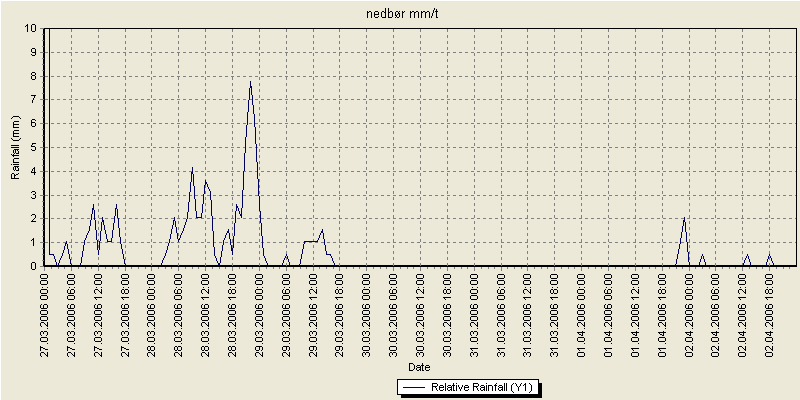The width and height of the screenshot is (800, 400).
Task: Select the highest rainfall peak near 7.8 mm
Action: [x=251, y=82]
